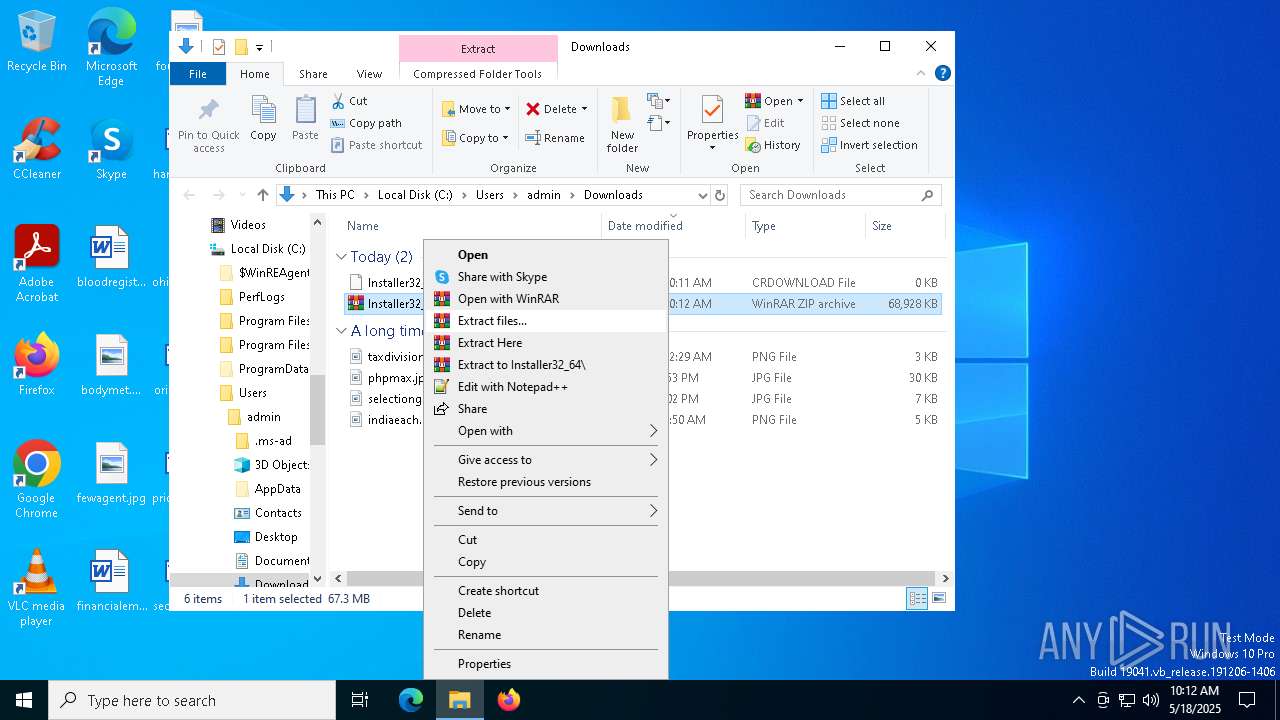The image size is (1280, 720).
Task: Click Invert selection in ribbon
Action: (x=869, y=145)
